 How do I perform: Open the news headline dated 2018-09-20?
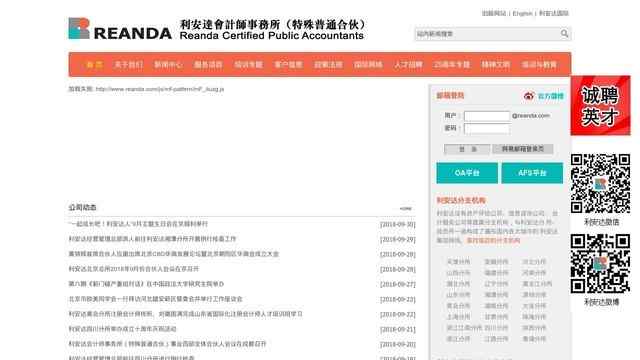(167, 344)
